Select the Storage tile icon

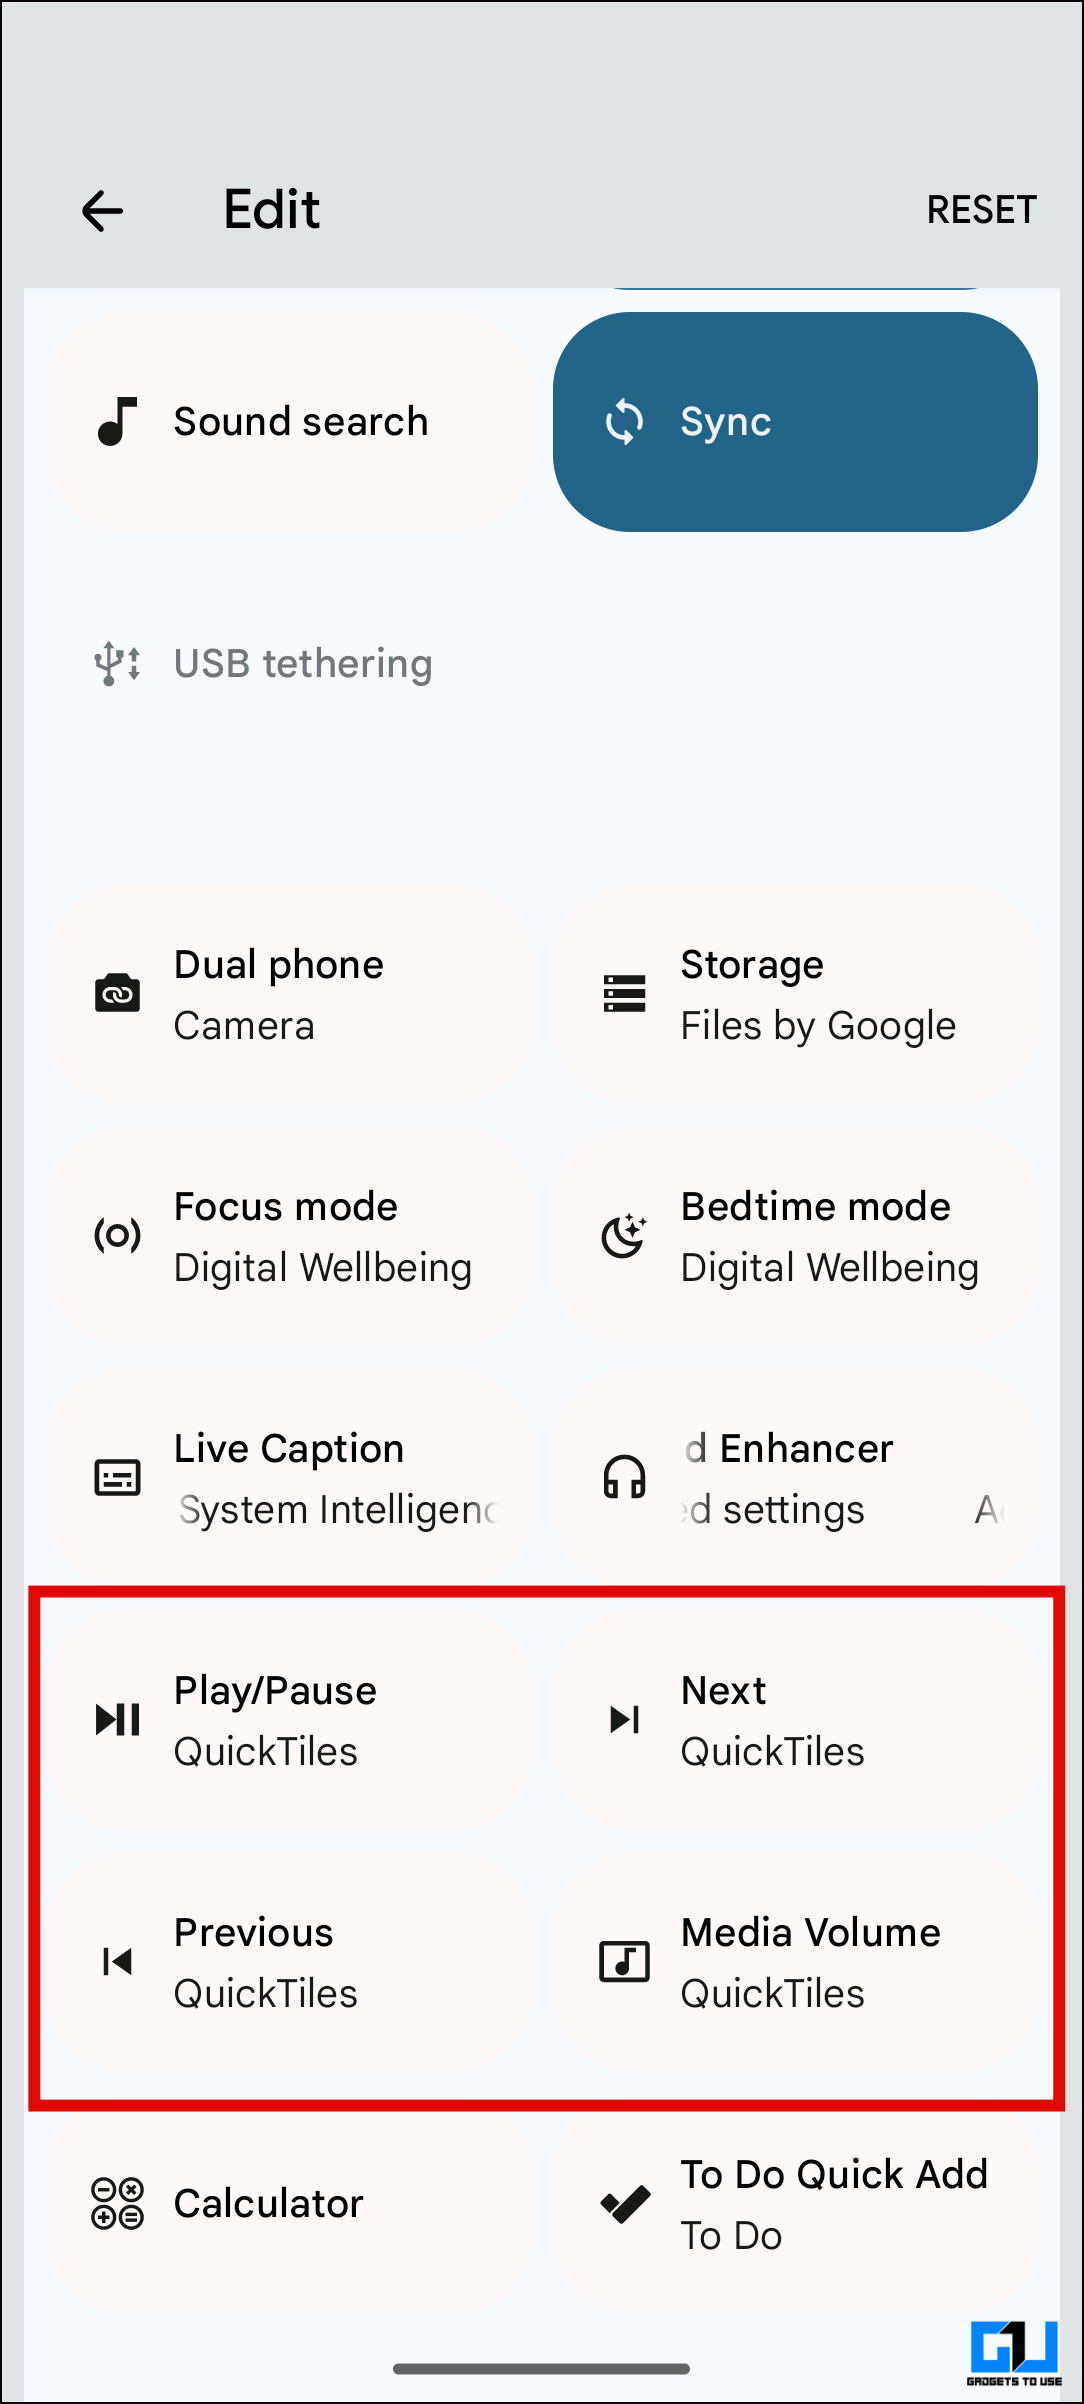pyautogui.click(x=625, y=994)
